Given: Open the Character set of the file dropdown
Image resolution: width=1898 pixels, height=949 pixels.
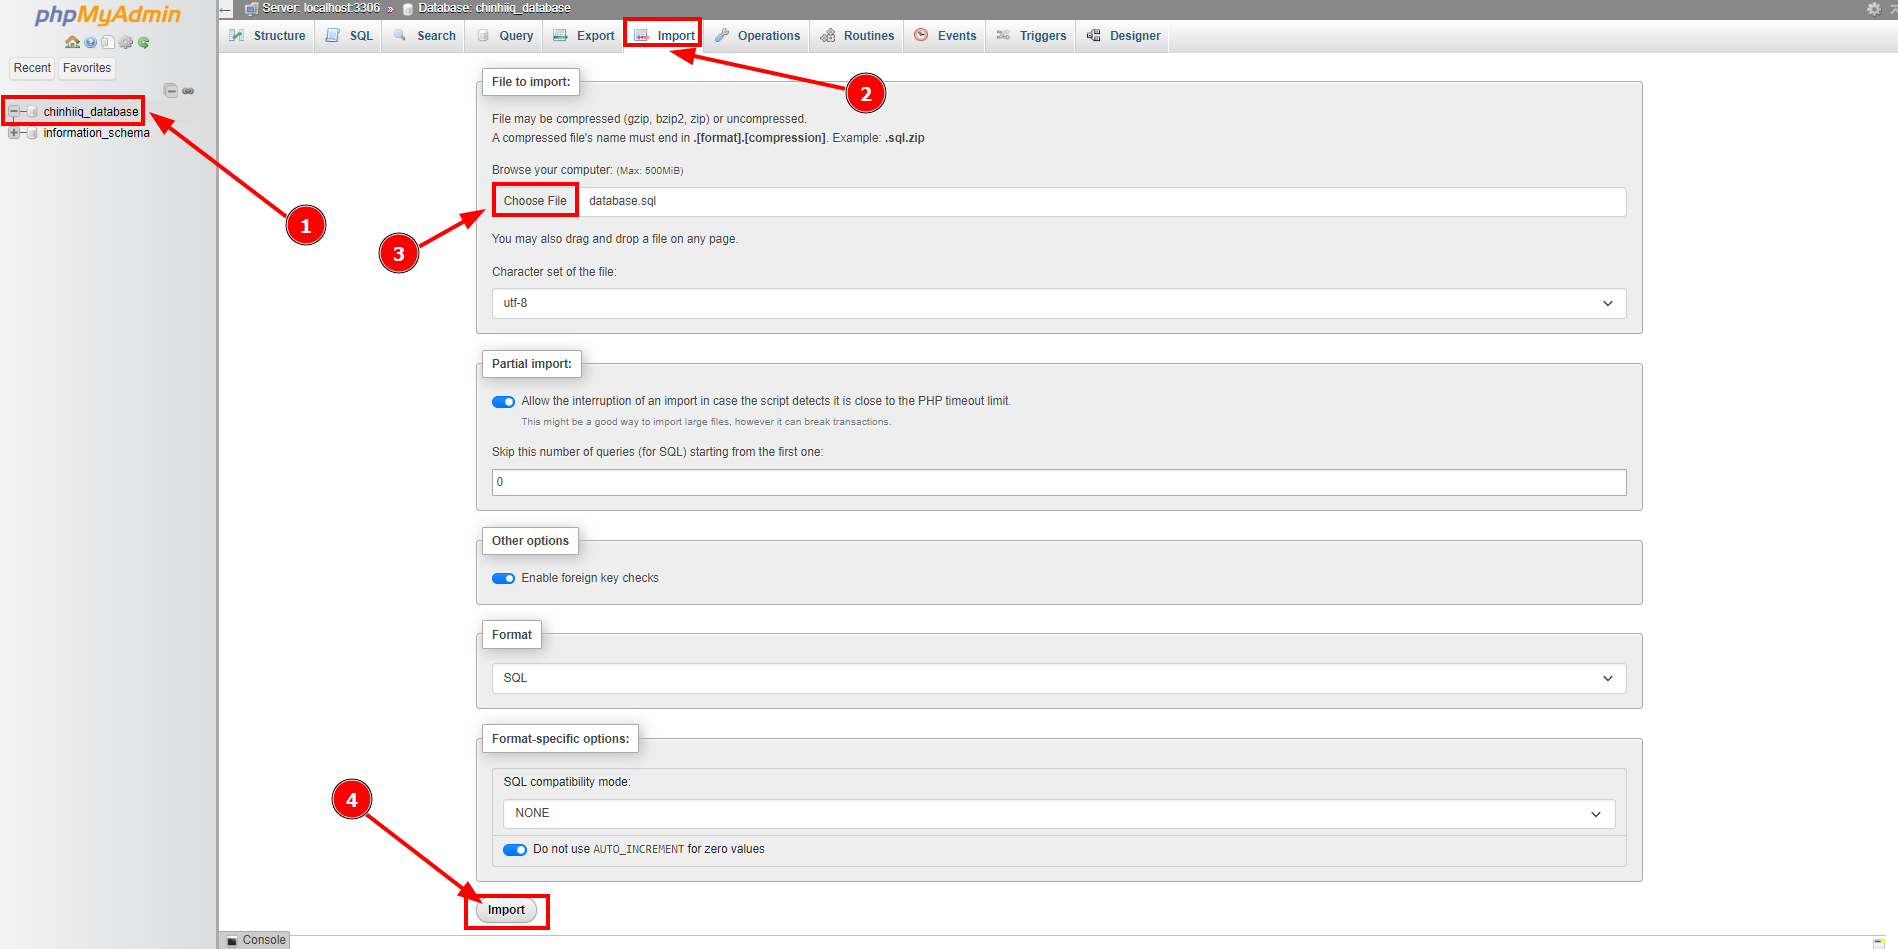Looking at the screenshot, I should pos(1059,303).
